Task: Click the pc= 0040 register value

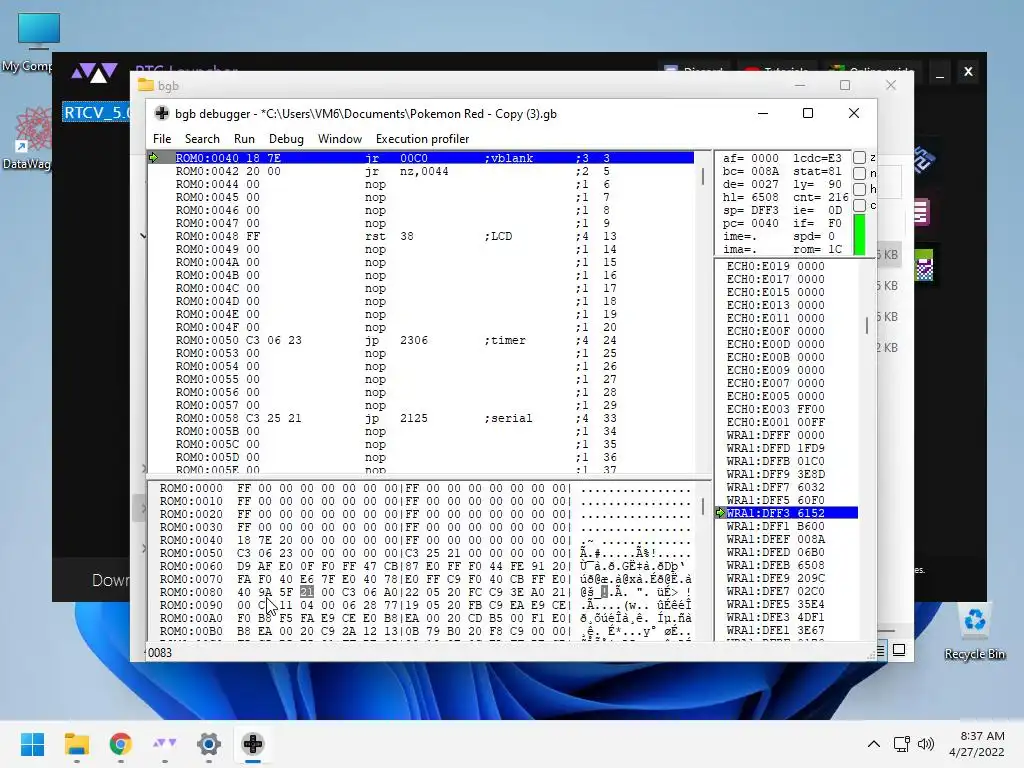Action: [x=751, y=223]
